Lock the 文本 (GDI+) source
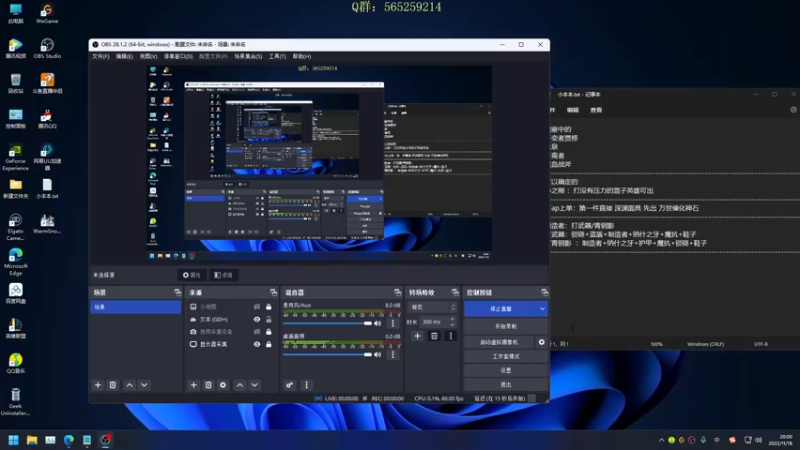Image resolution: width=800 pixels, height=450 pixels. pos(269,319)
